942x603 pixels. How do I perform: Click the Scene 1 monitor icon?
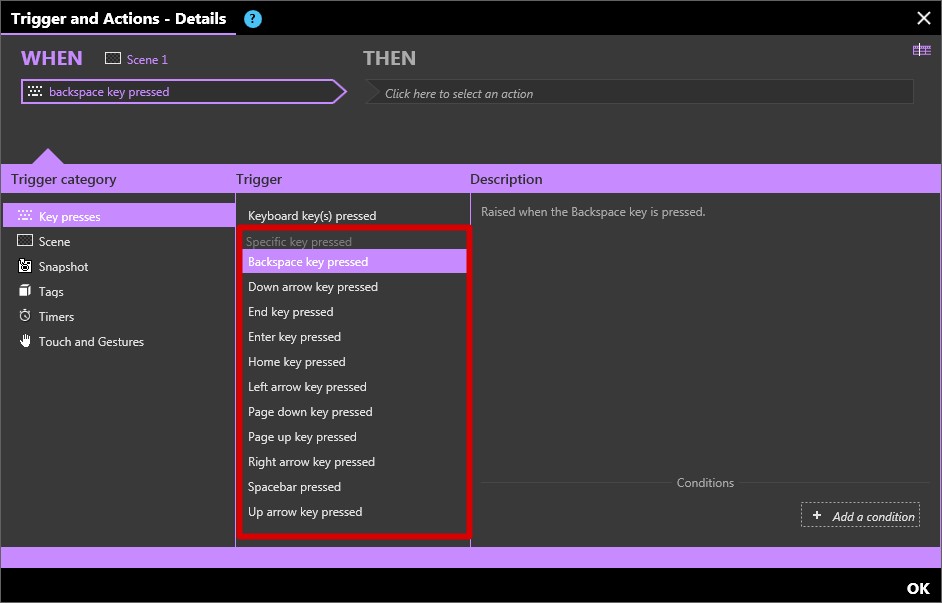click(x=113, y=59)
